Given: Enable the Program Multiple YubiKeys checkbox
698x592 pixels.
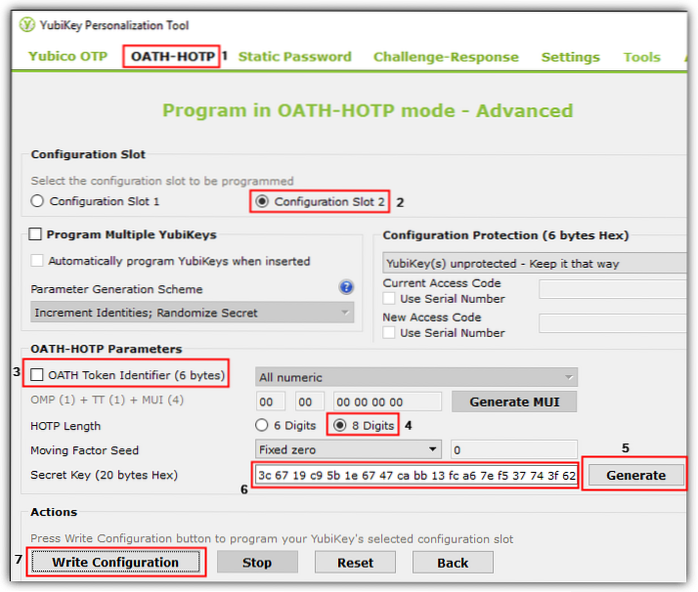Looking at the screenshot, I should click(37, 235).
